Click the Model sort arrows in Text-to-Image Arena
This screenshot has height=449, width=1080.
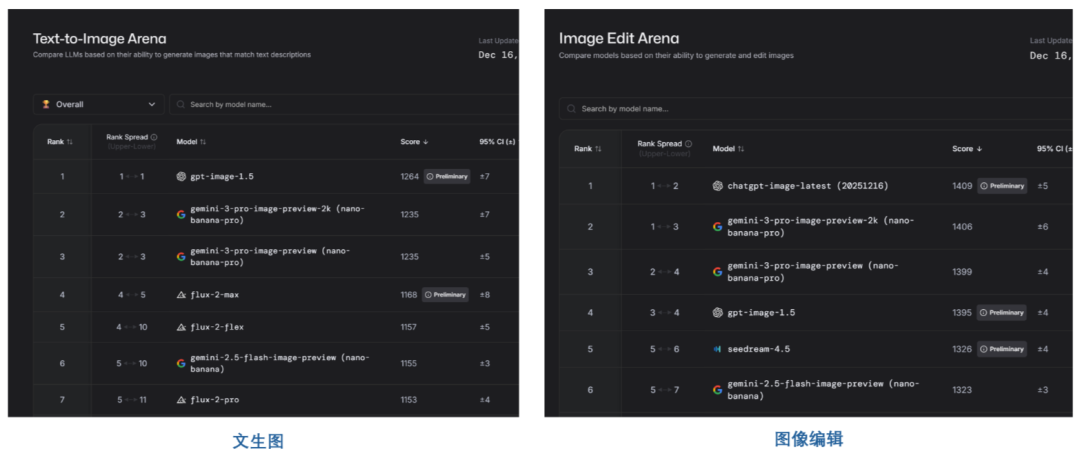[x=202, y=142]
